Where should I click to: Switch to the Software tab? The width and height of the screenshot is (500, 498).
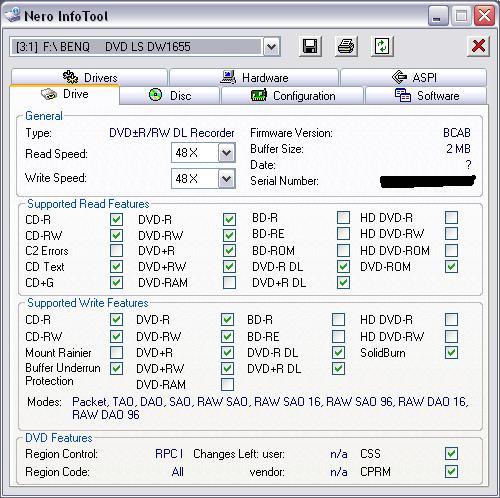pos(426,96)
